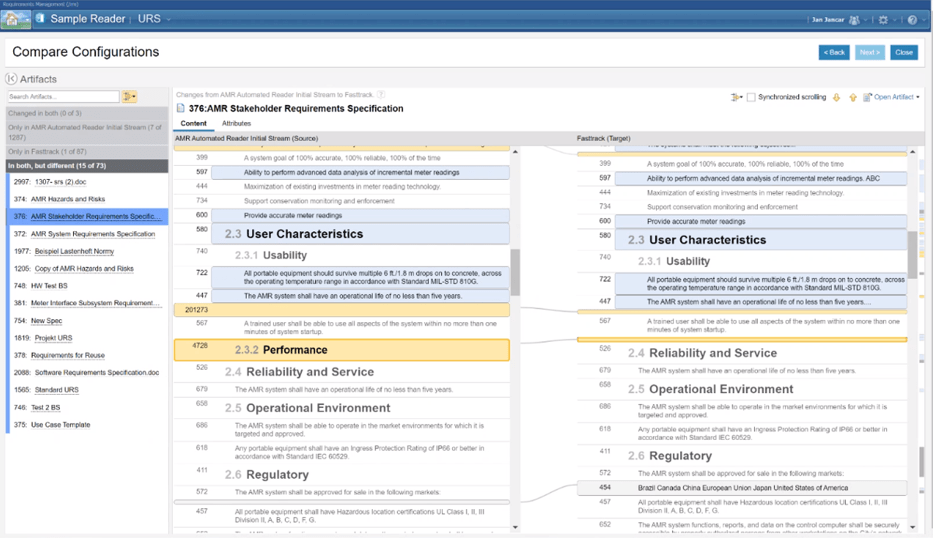Click the info help icon beside Fasttrack text
Image resolution: width=933 pixels, height=538 pixels.
click(381, 94)
